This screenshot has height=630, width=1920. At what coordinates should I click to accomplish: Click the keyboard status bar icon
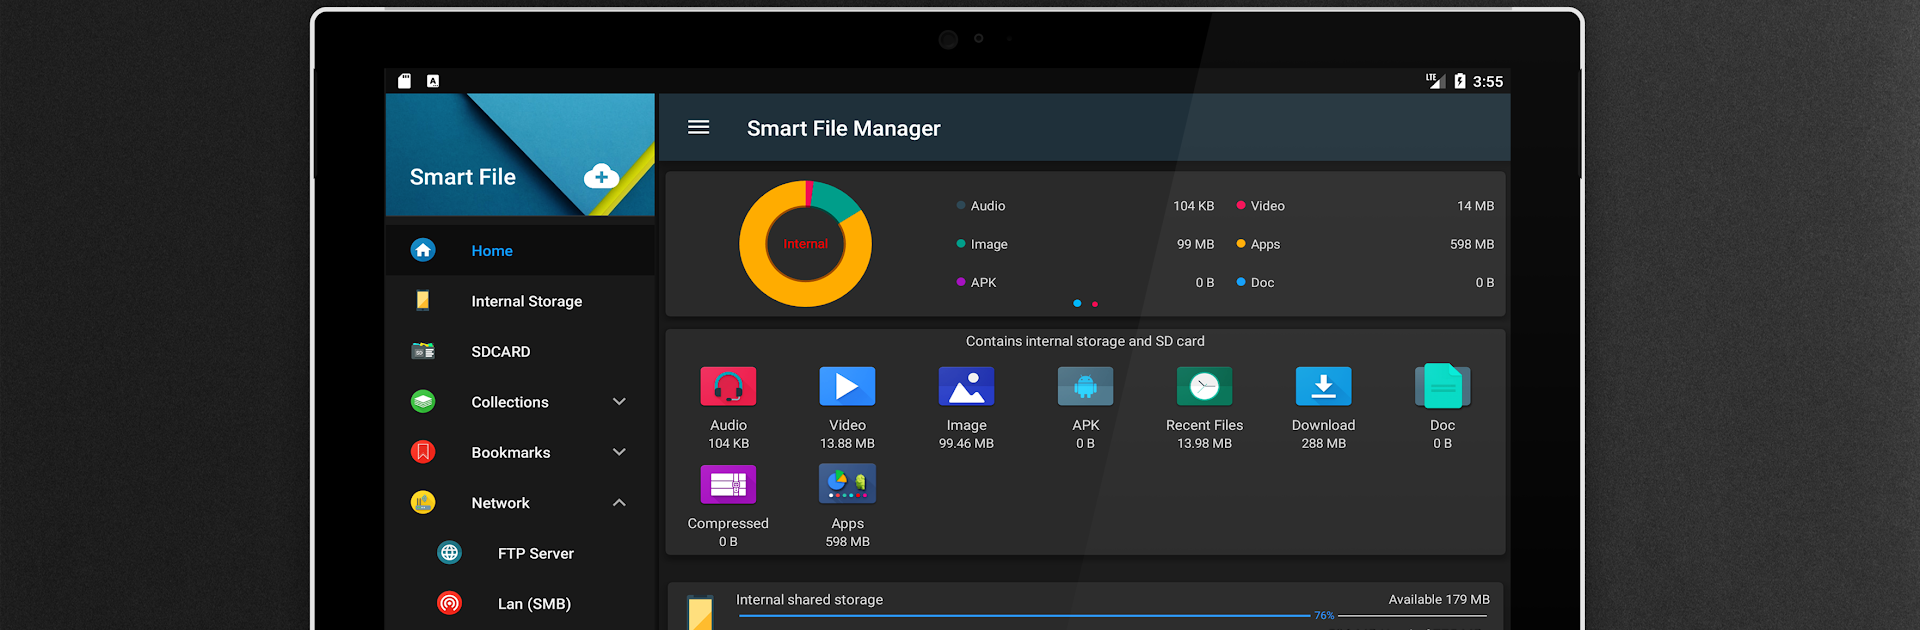point(433,81)
